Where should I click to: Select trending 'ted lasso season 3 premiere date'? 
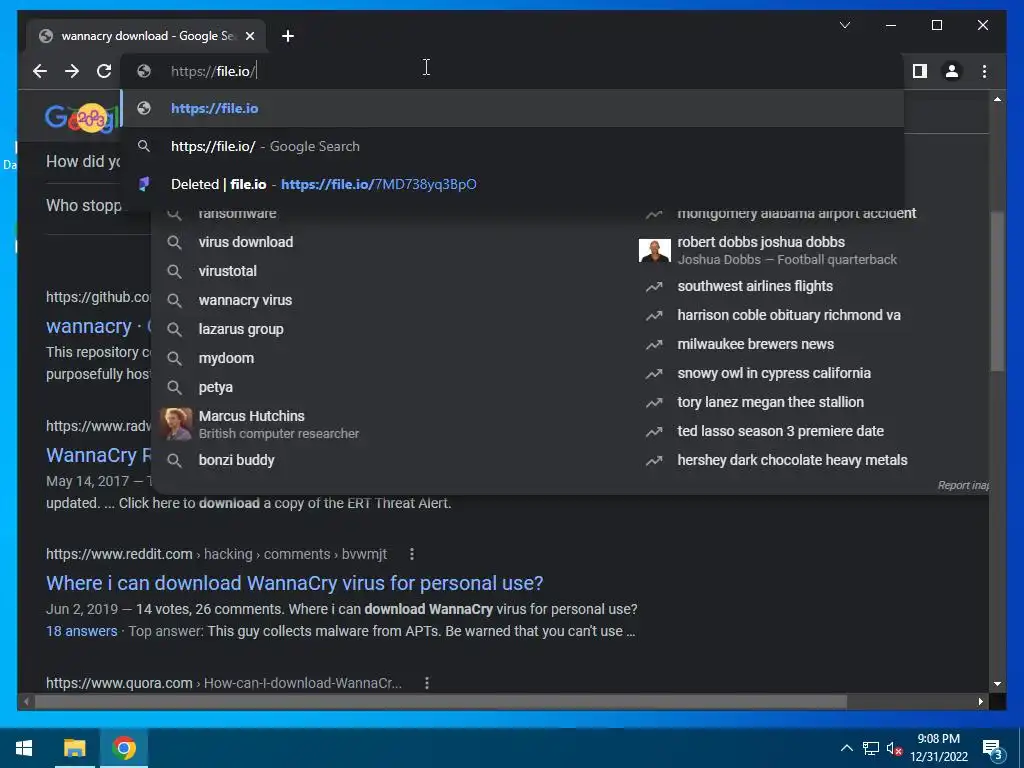click(780, 431)
